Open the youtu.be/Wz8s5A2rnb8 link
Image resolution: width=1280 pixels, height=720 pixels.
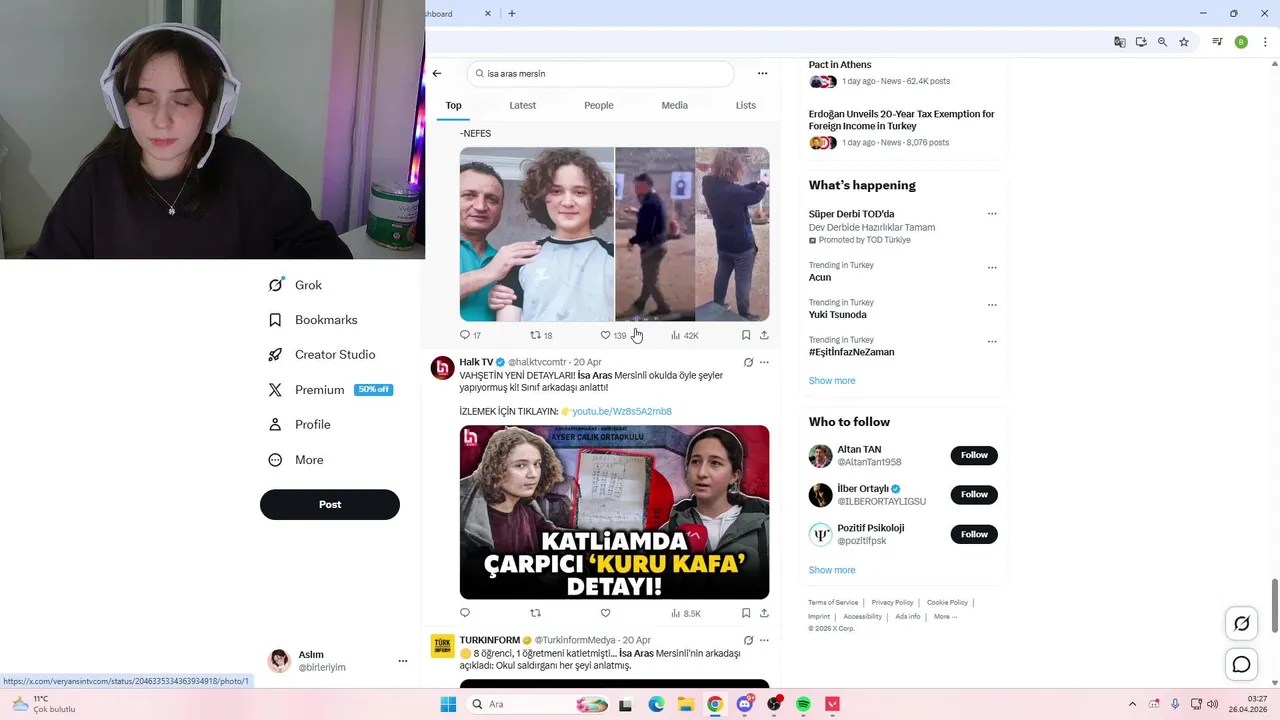[x=622, y=411]
